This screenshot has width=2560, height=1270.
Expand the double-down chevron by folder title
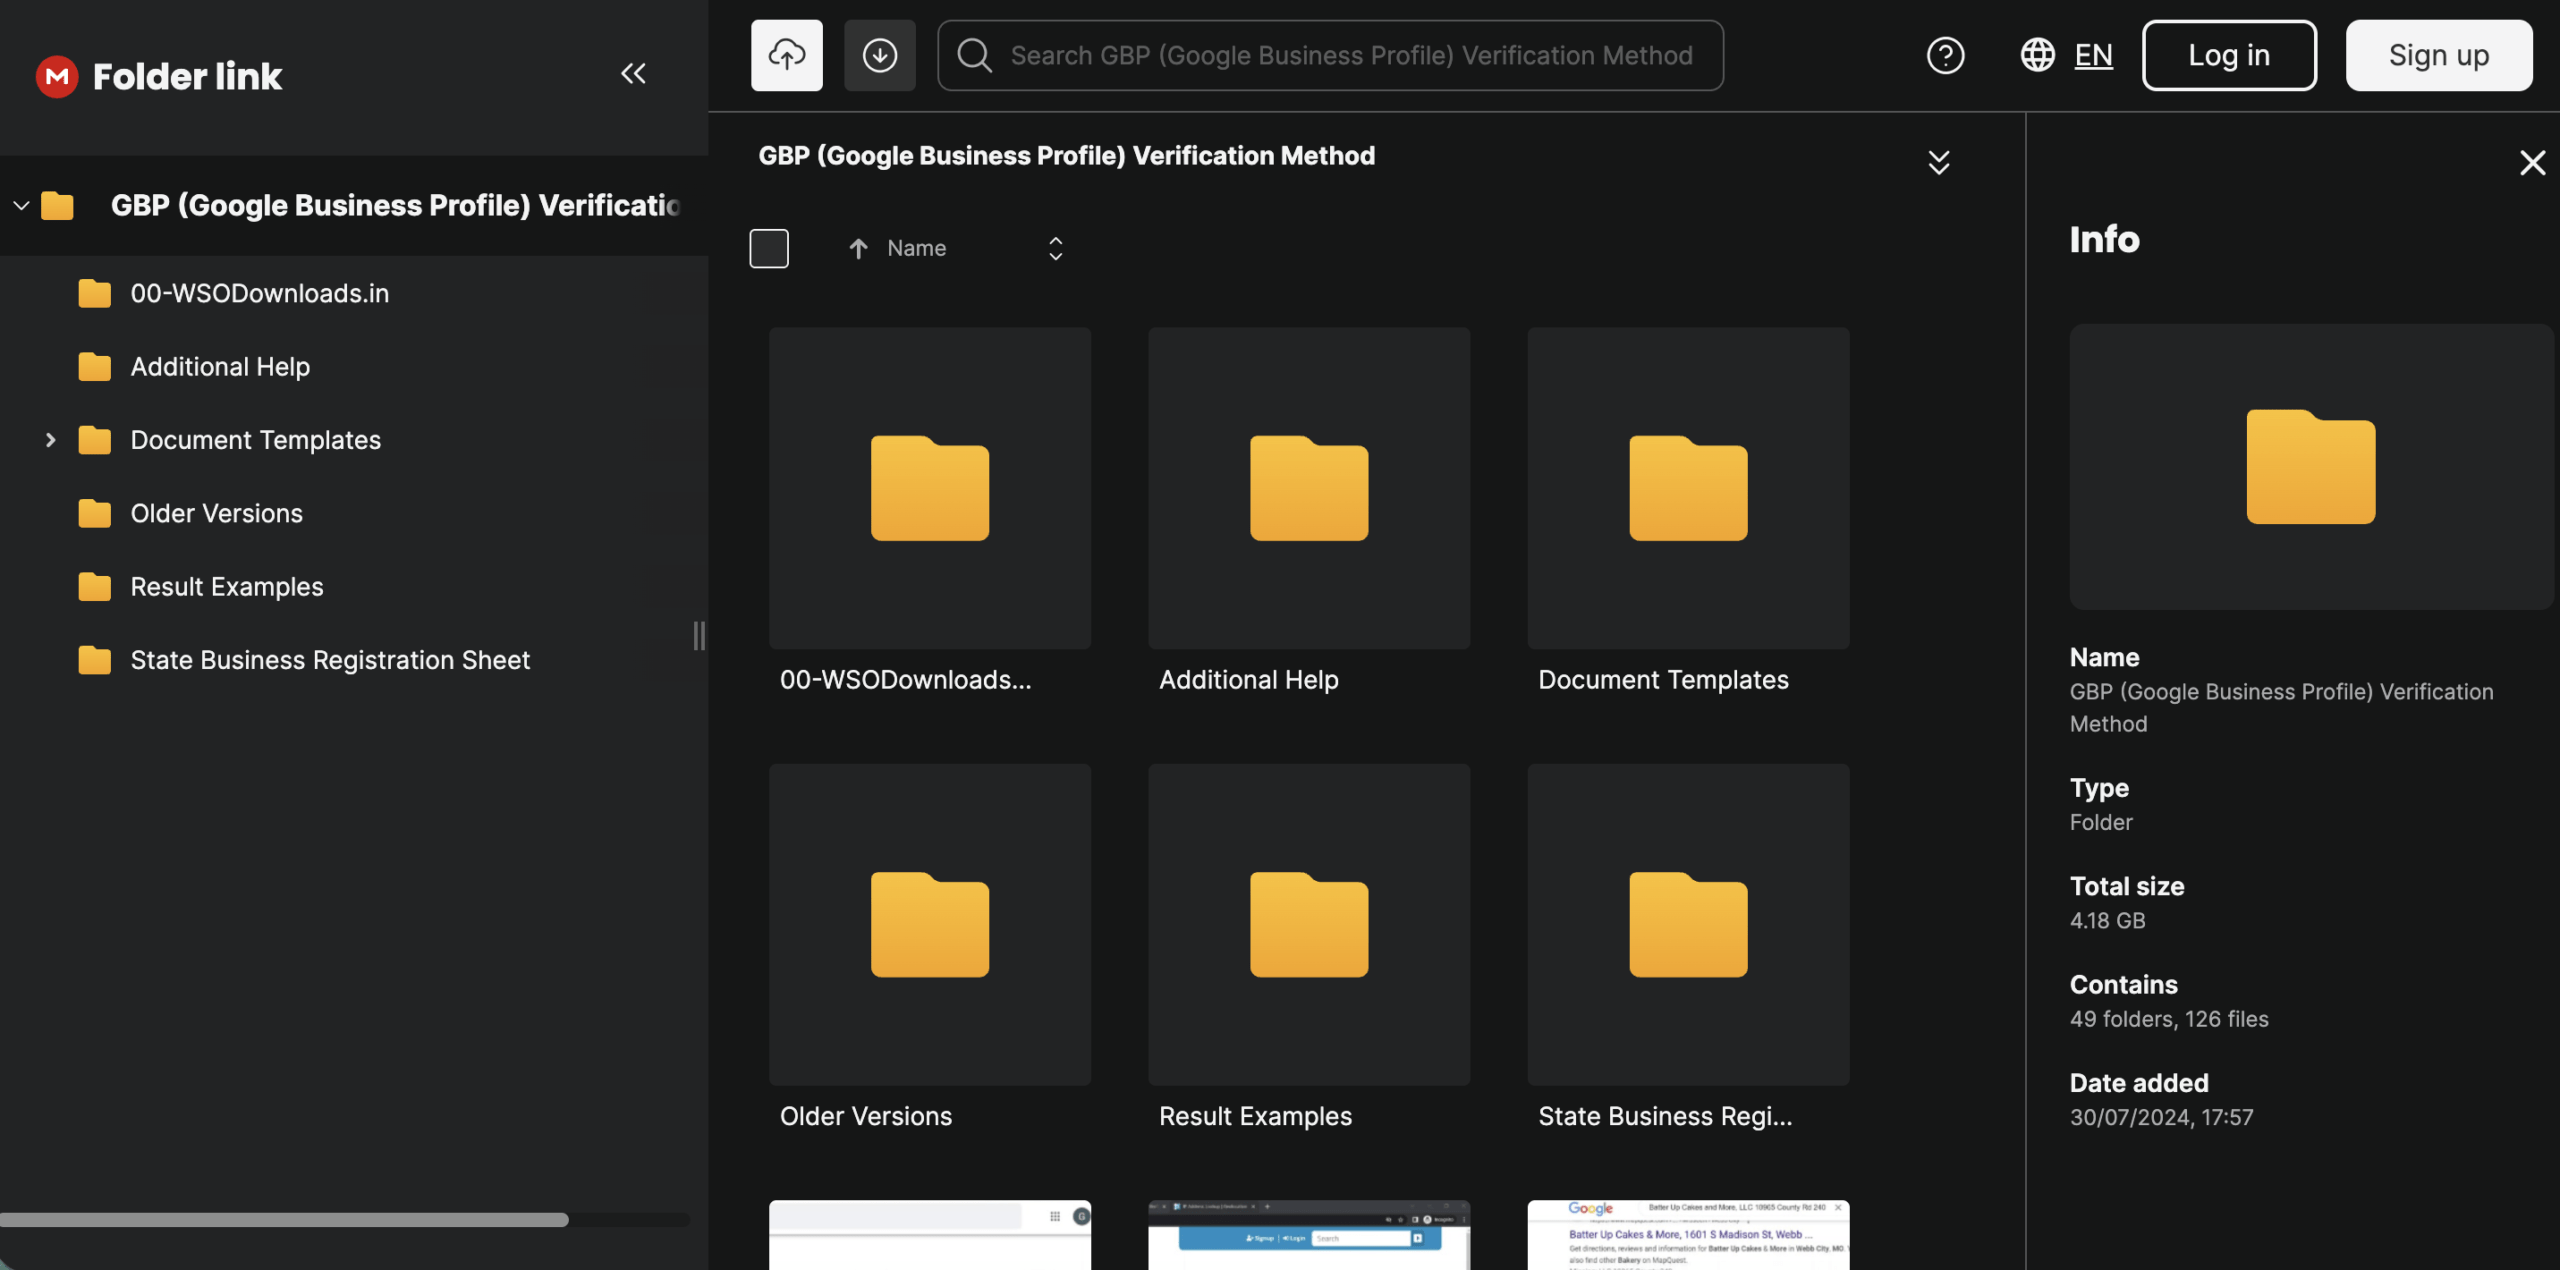coord(1938,162)
